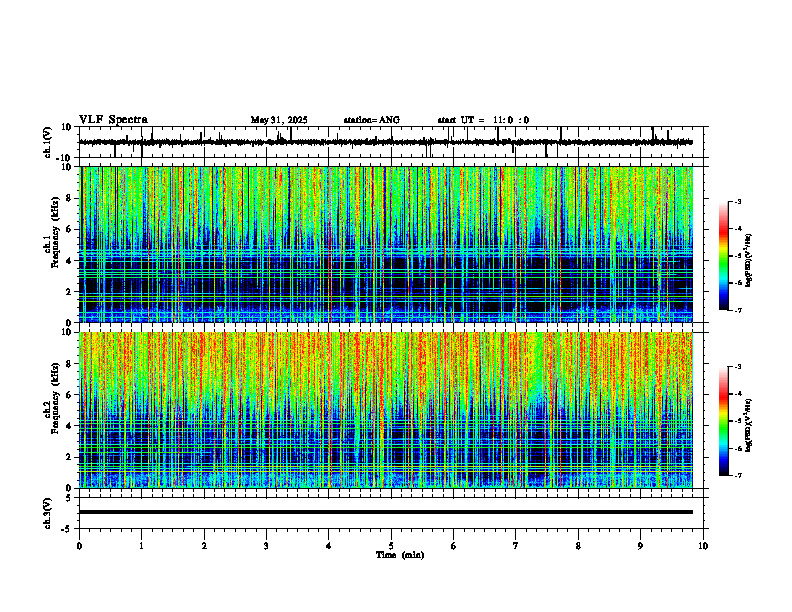This screenshot has height=612, width=792.
Task: Click the "ch.3(V)" axis label
Action: [48, 513]
